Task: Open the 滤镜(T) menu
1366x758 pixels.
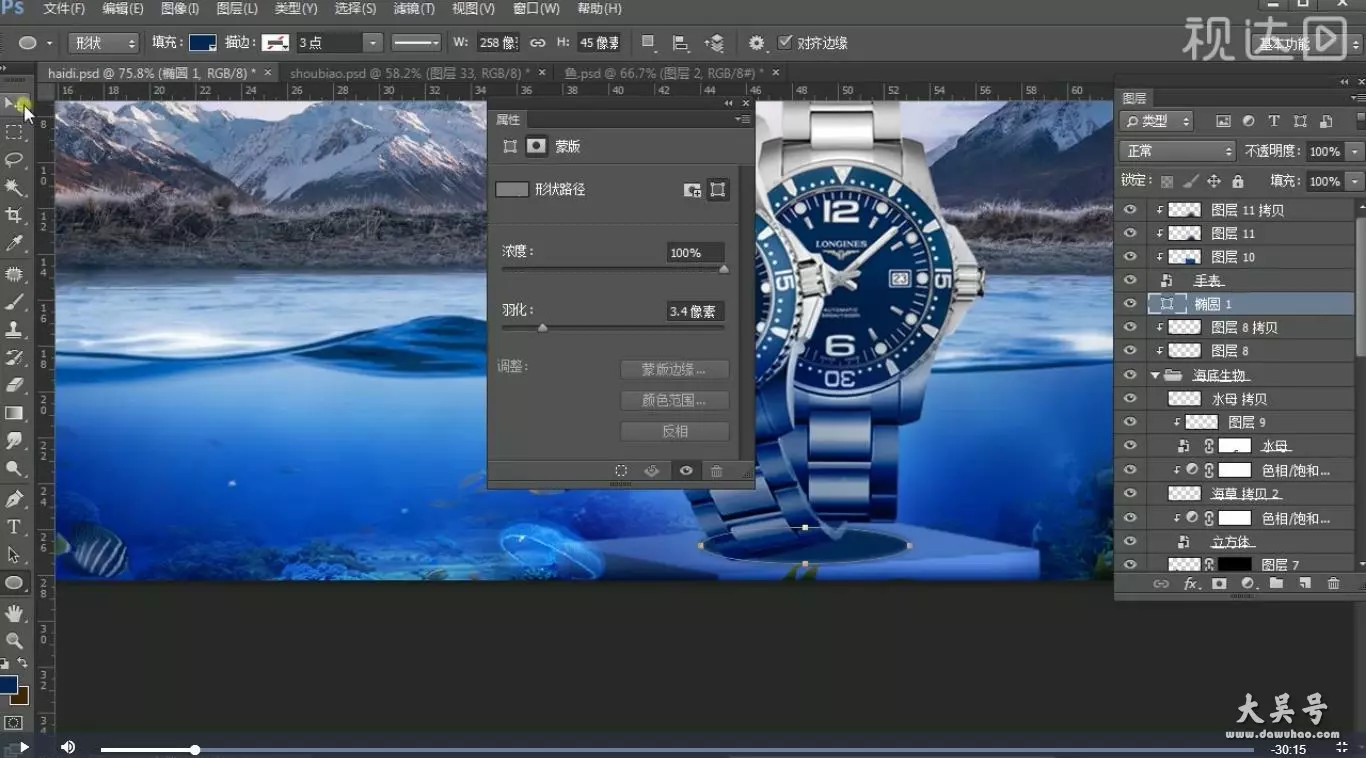Action: pyautogui.click(x=414, y=9)
